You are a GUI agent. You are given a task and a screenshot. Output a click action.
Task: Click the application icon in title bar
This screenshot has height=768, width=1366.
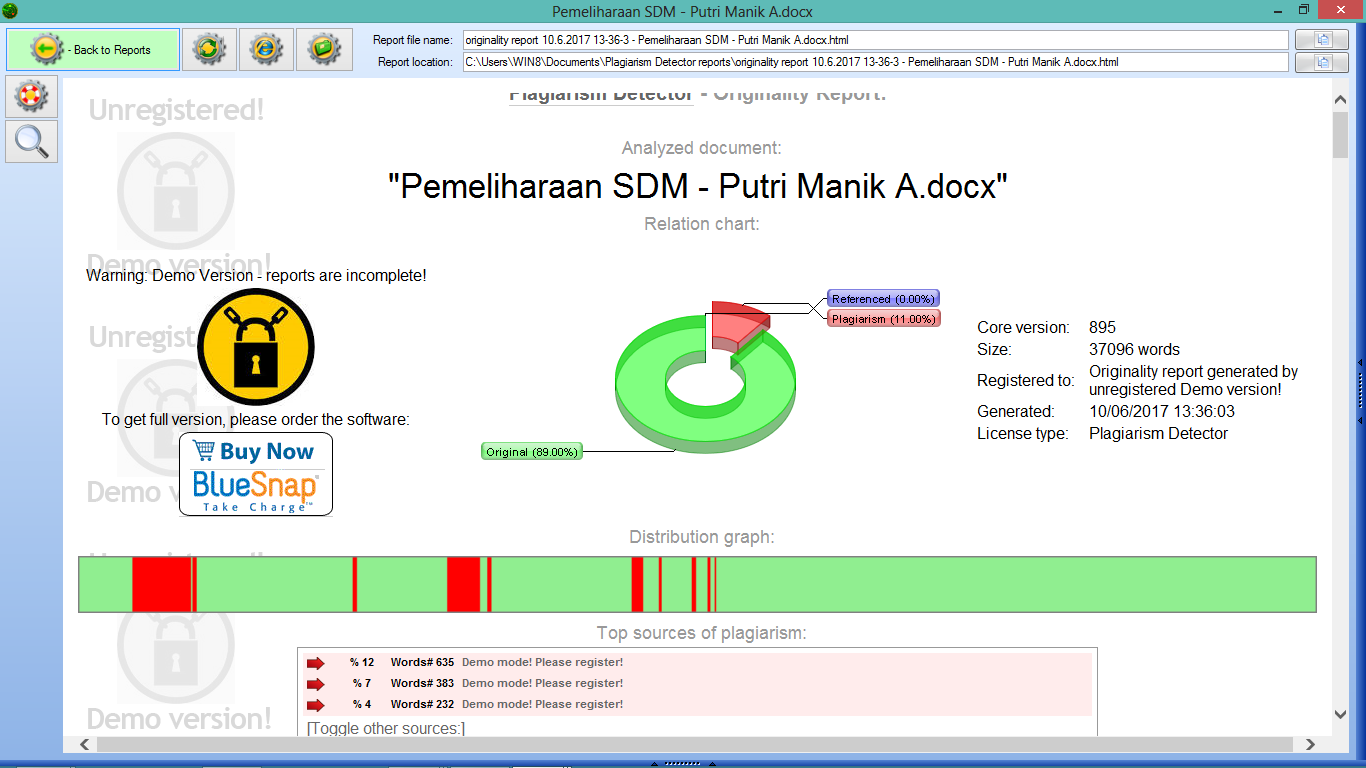10,10
